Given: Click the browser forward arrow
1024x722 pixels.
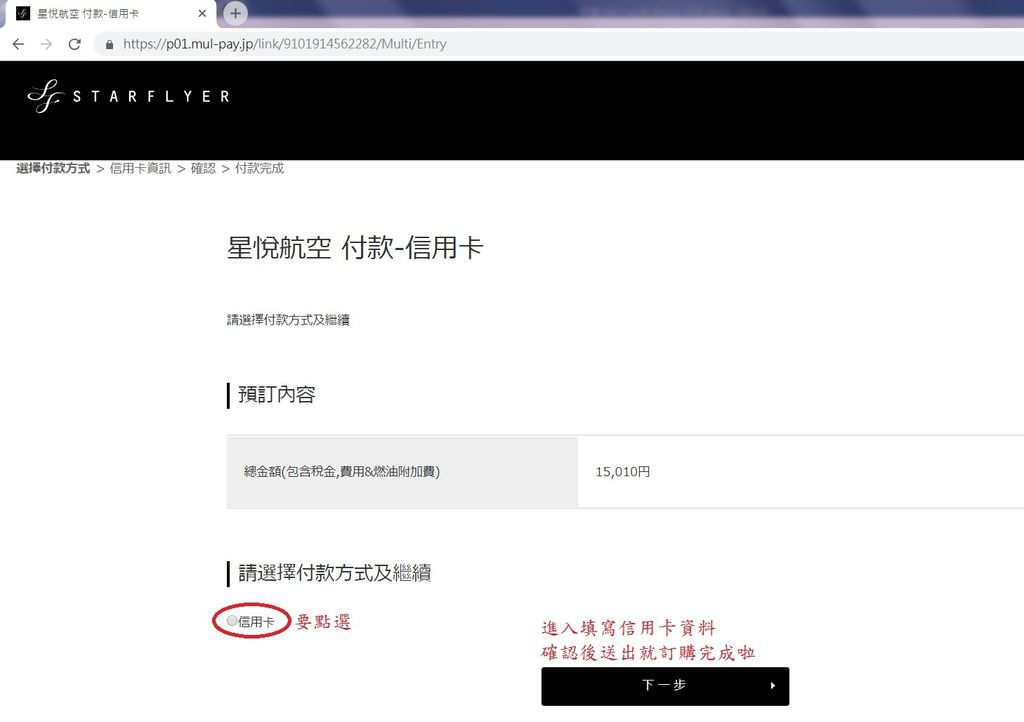Looking at the screenshot, I should (46, 44).
